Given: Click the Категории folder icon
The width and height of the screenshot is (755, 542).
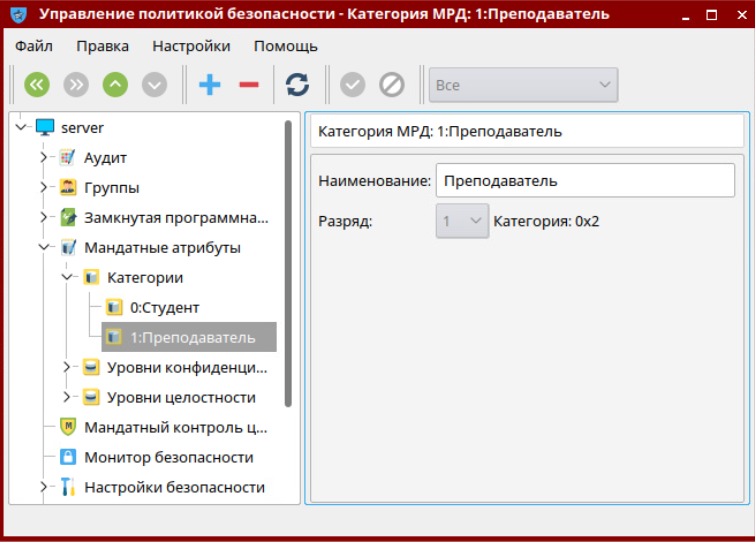Looking at the screenshot, I should coord(91,277).
